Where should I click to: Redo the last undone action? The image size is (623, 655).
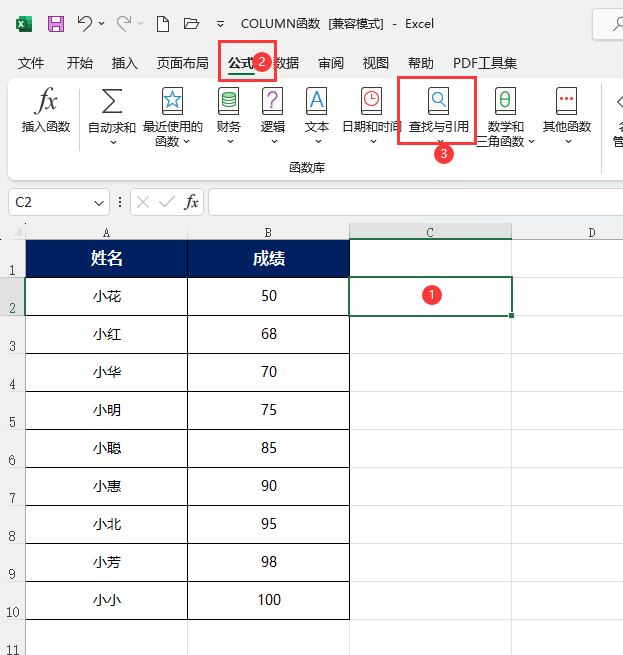pyautogui.click(x=124, y=23)
